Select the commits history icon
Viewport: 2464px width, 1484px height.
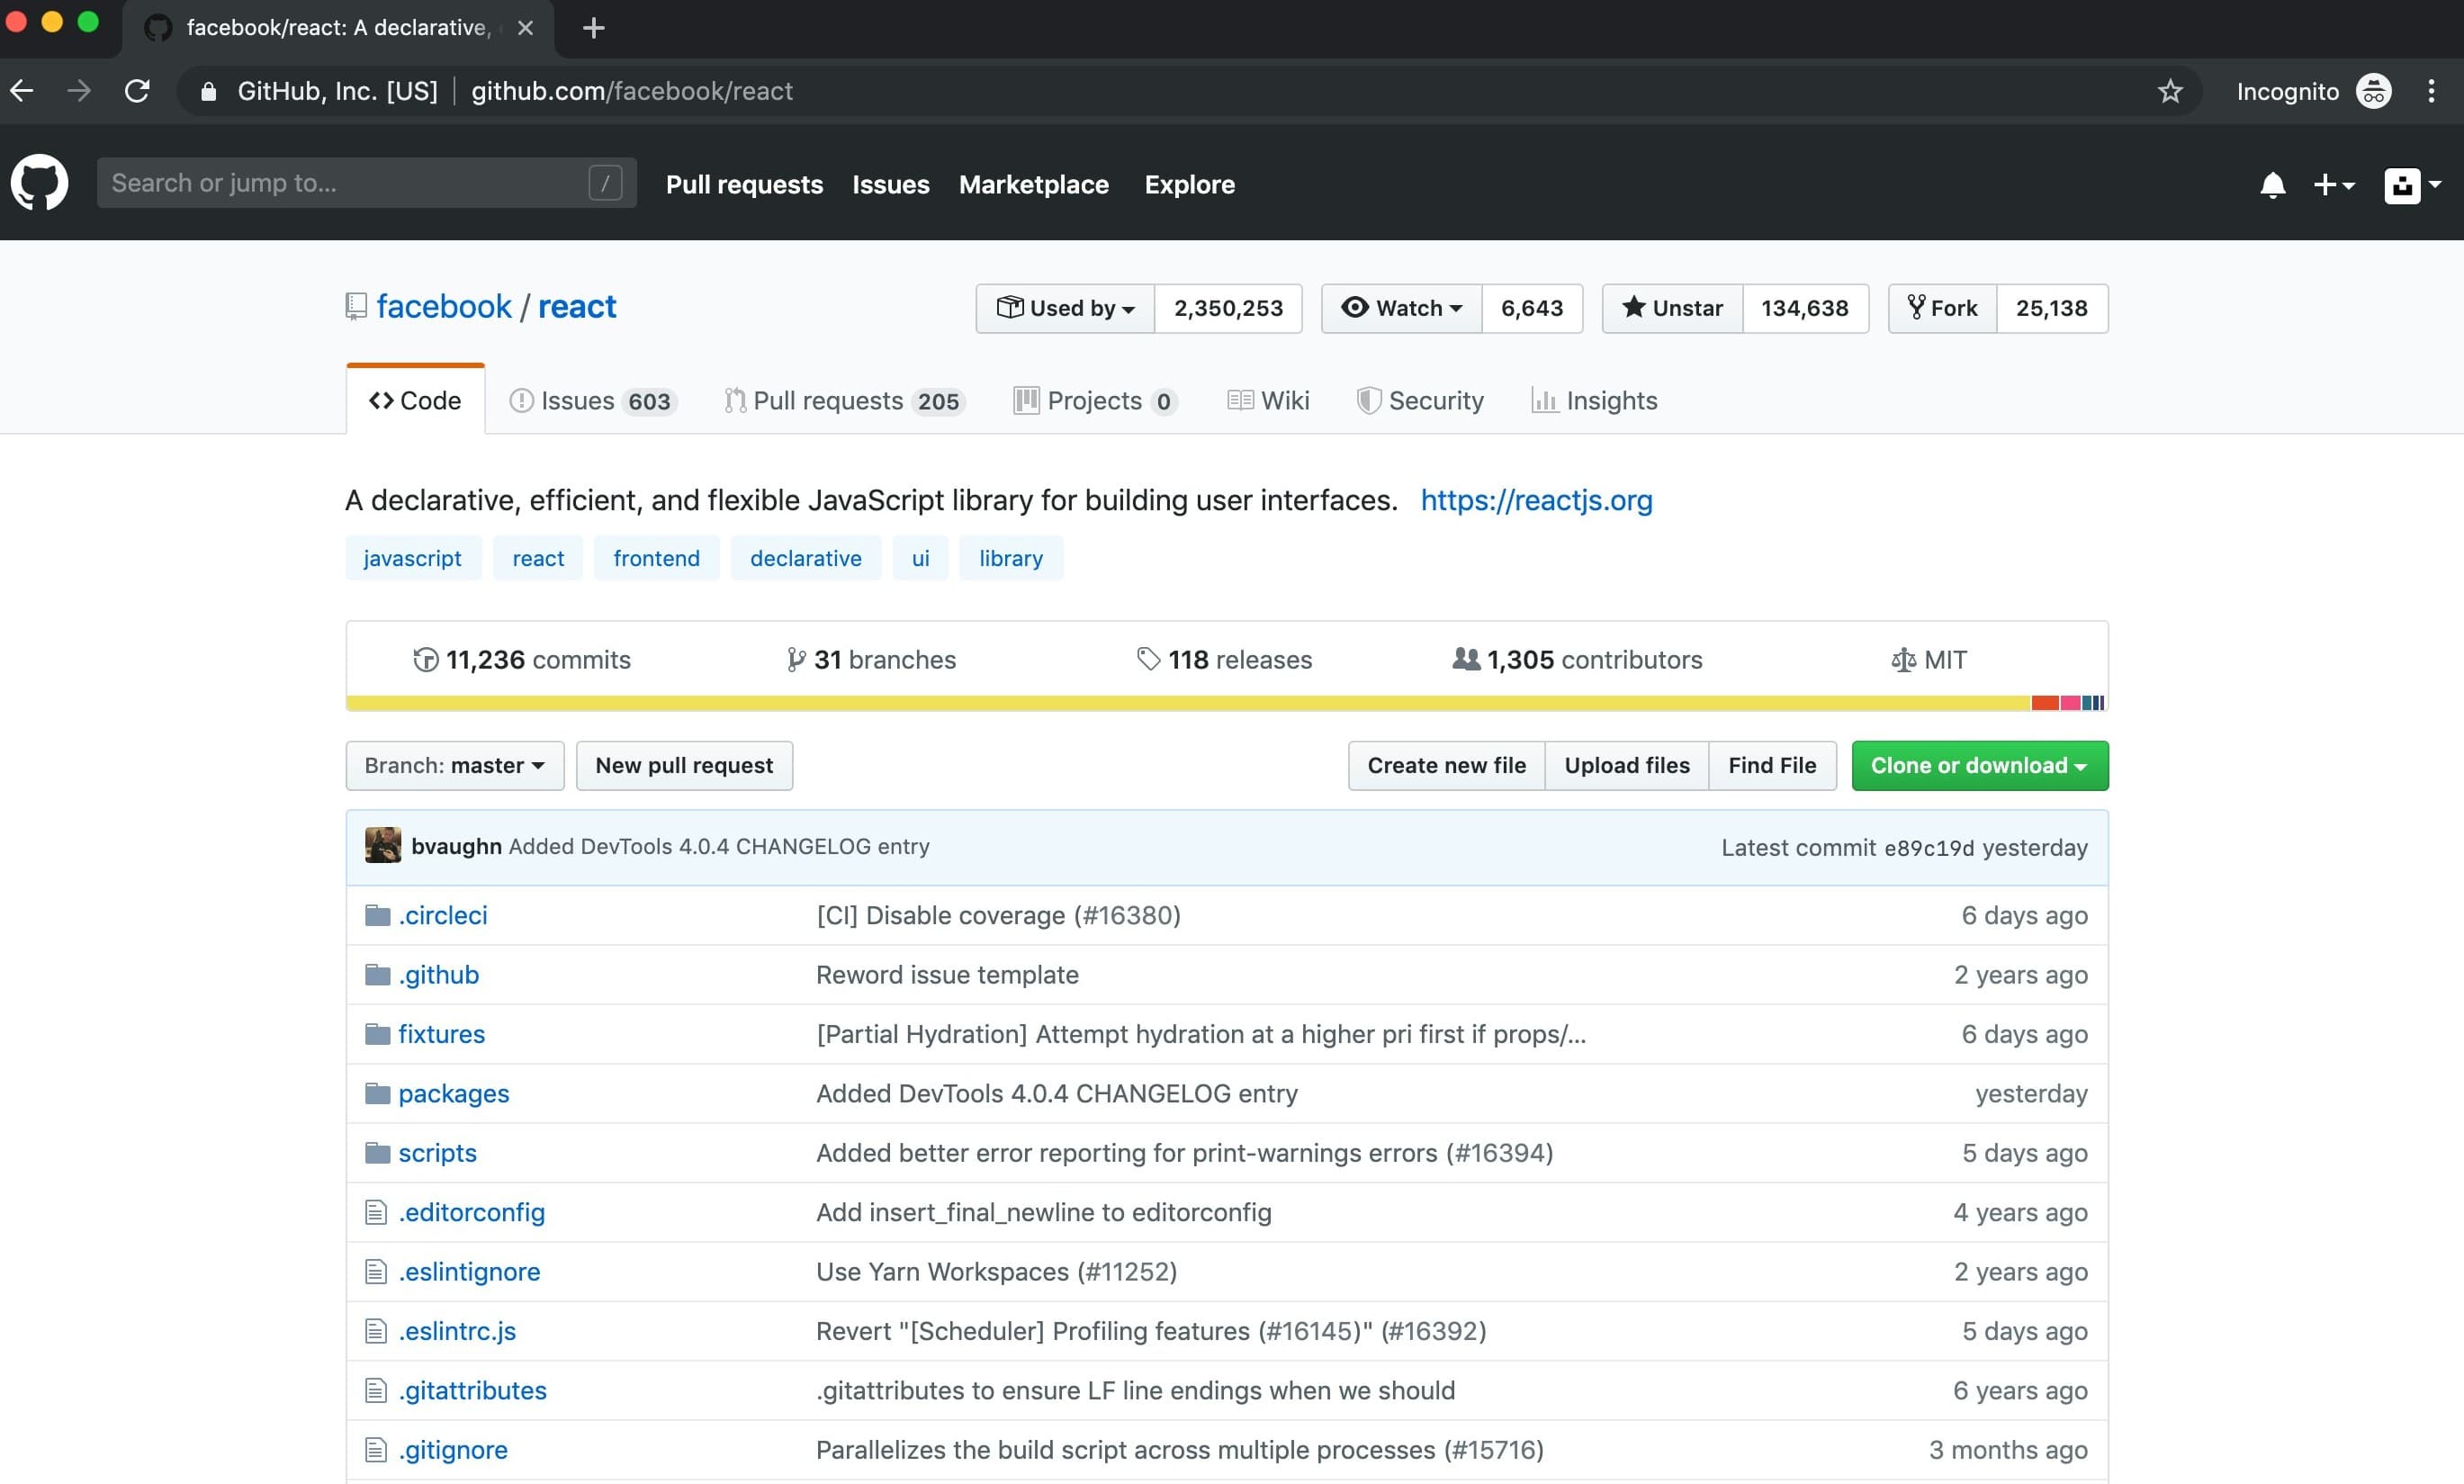426,659
